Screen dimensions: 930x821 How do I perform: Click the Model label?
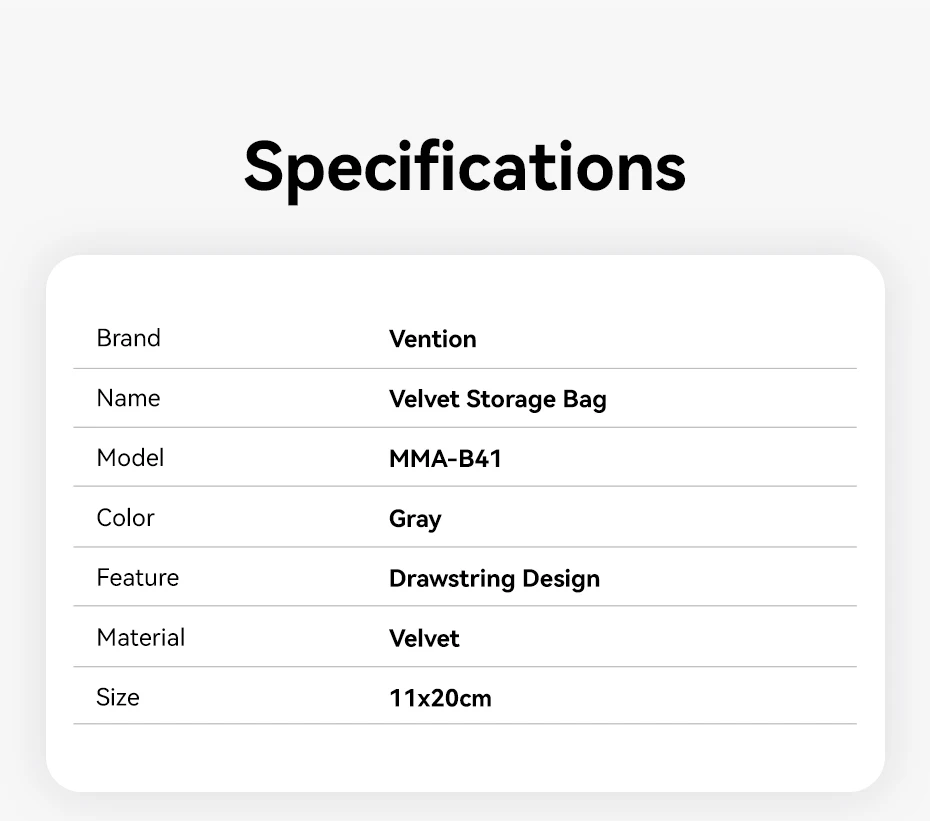[130, 458]
